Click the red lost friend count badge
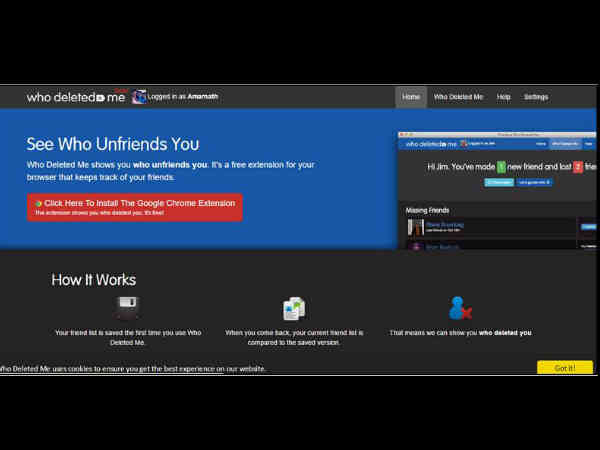Viewport: 600px width, 450px height. click(x=578, y=167)
